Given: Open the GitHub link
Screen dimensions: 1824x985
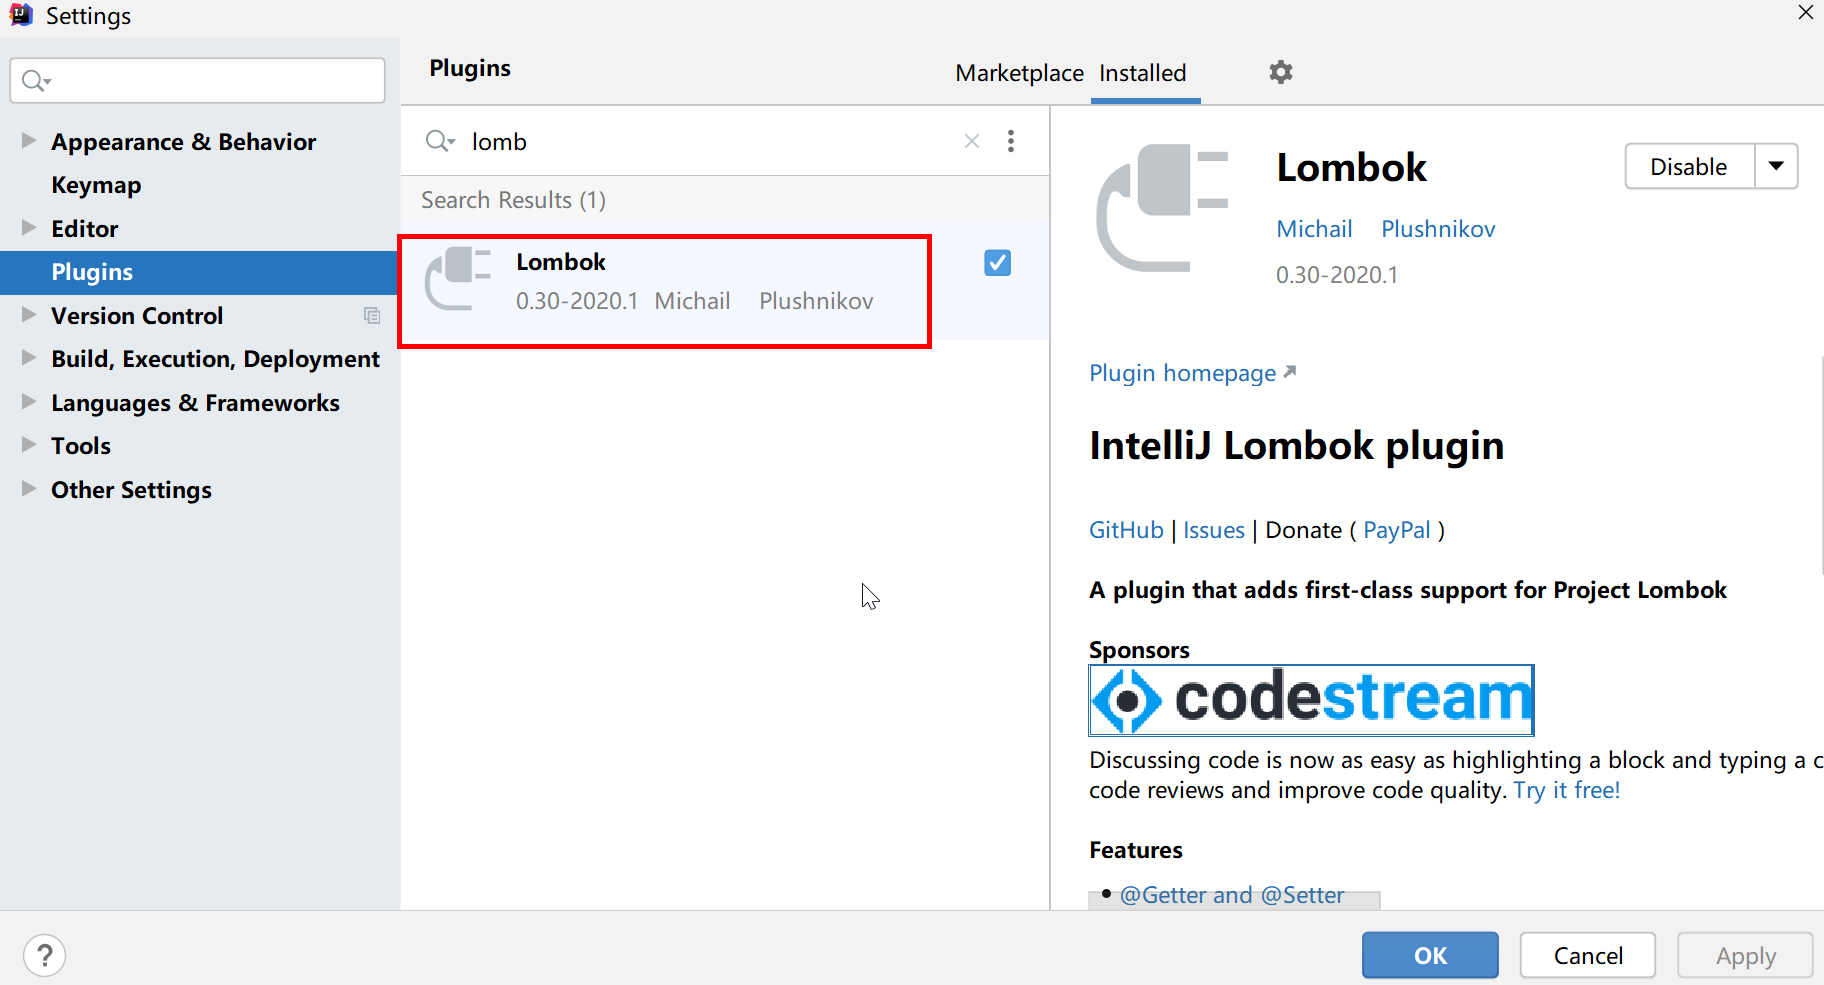Looking at the screenshot, I should tap(1126, 530).
